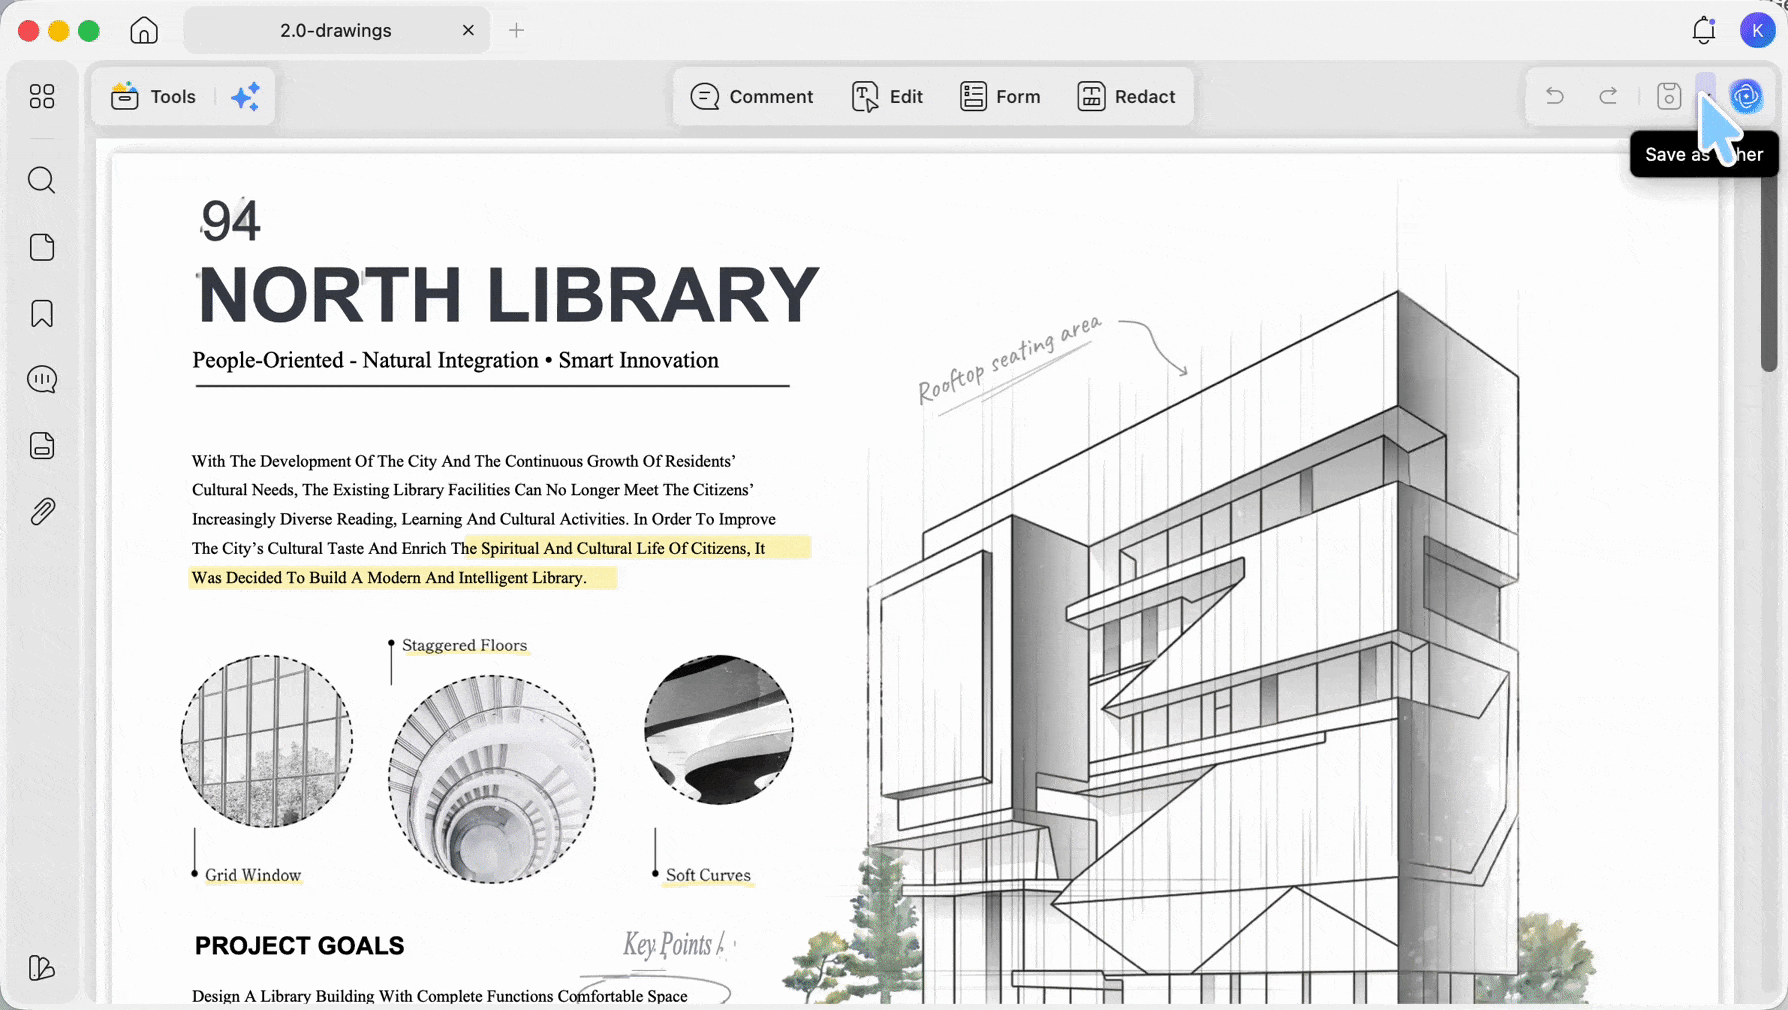Click the PROJECT GOALS heading
The width and height of the screenshot is (1788, 1010).
click(299, 946)
